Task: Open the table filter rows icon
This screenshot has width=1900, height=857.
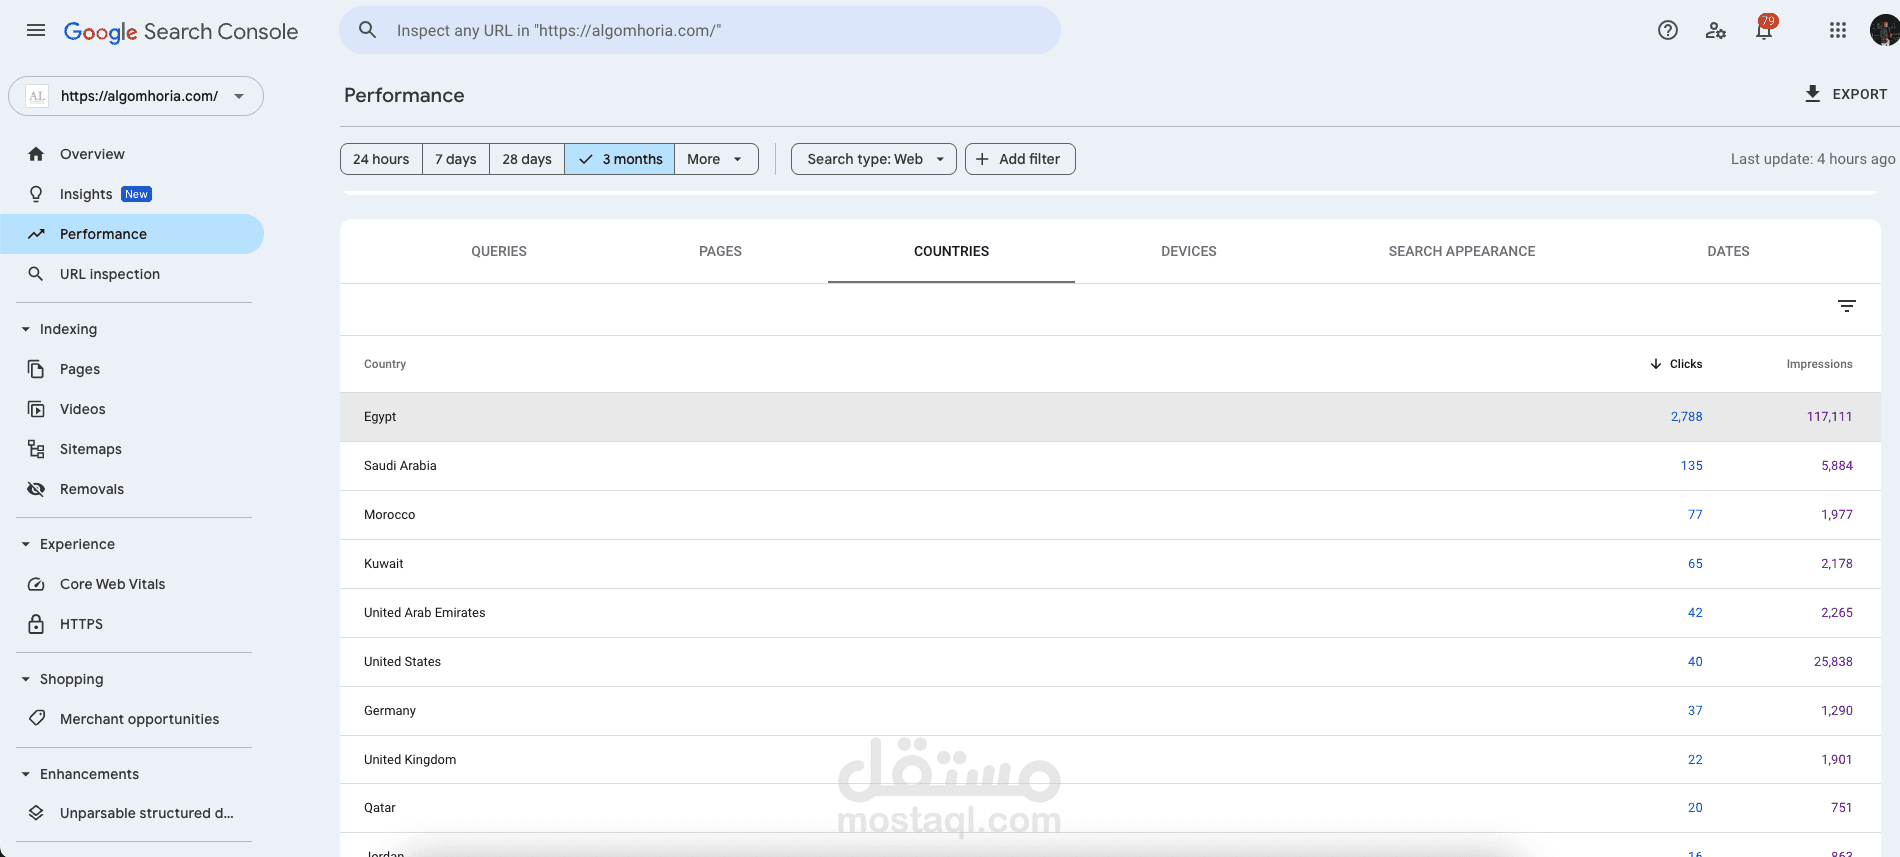Action: 1847,306
